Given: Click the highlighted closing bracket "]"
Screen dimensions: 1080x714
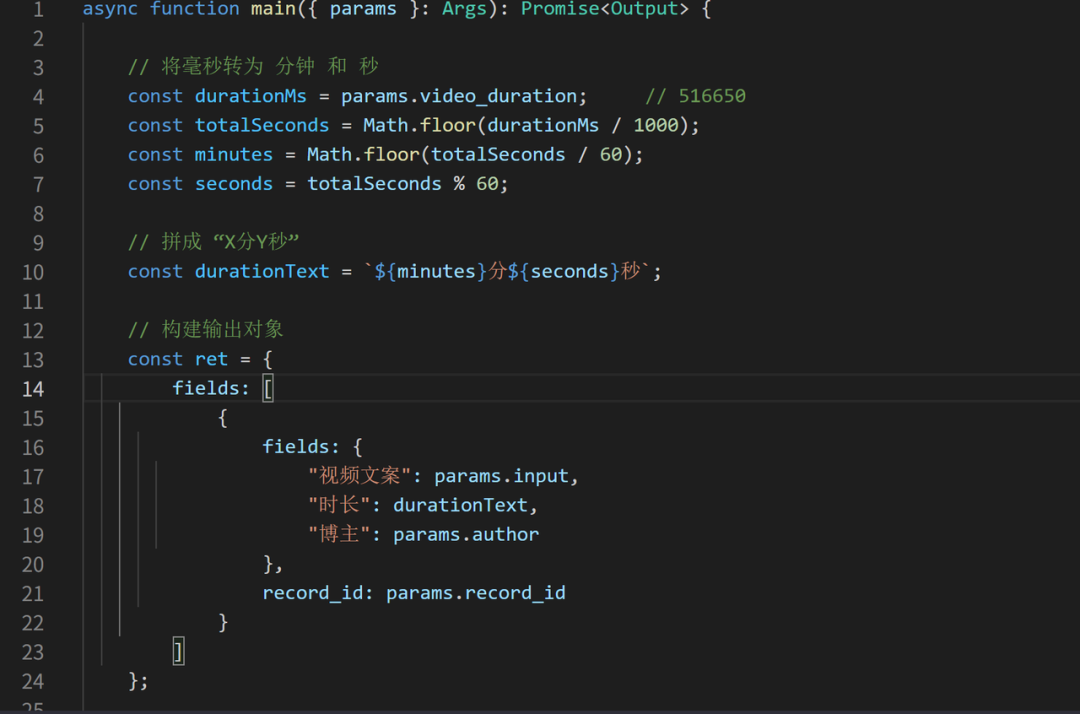Looking at the screenshot, I should tap(178, 651).
